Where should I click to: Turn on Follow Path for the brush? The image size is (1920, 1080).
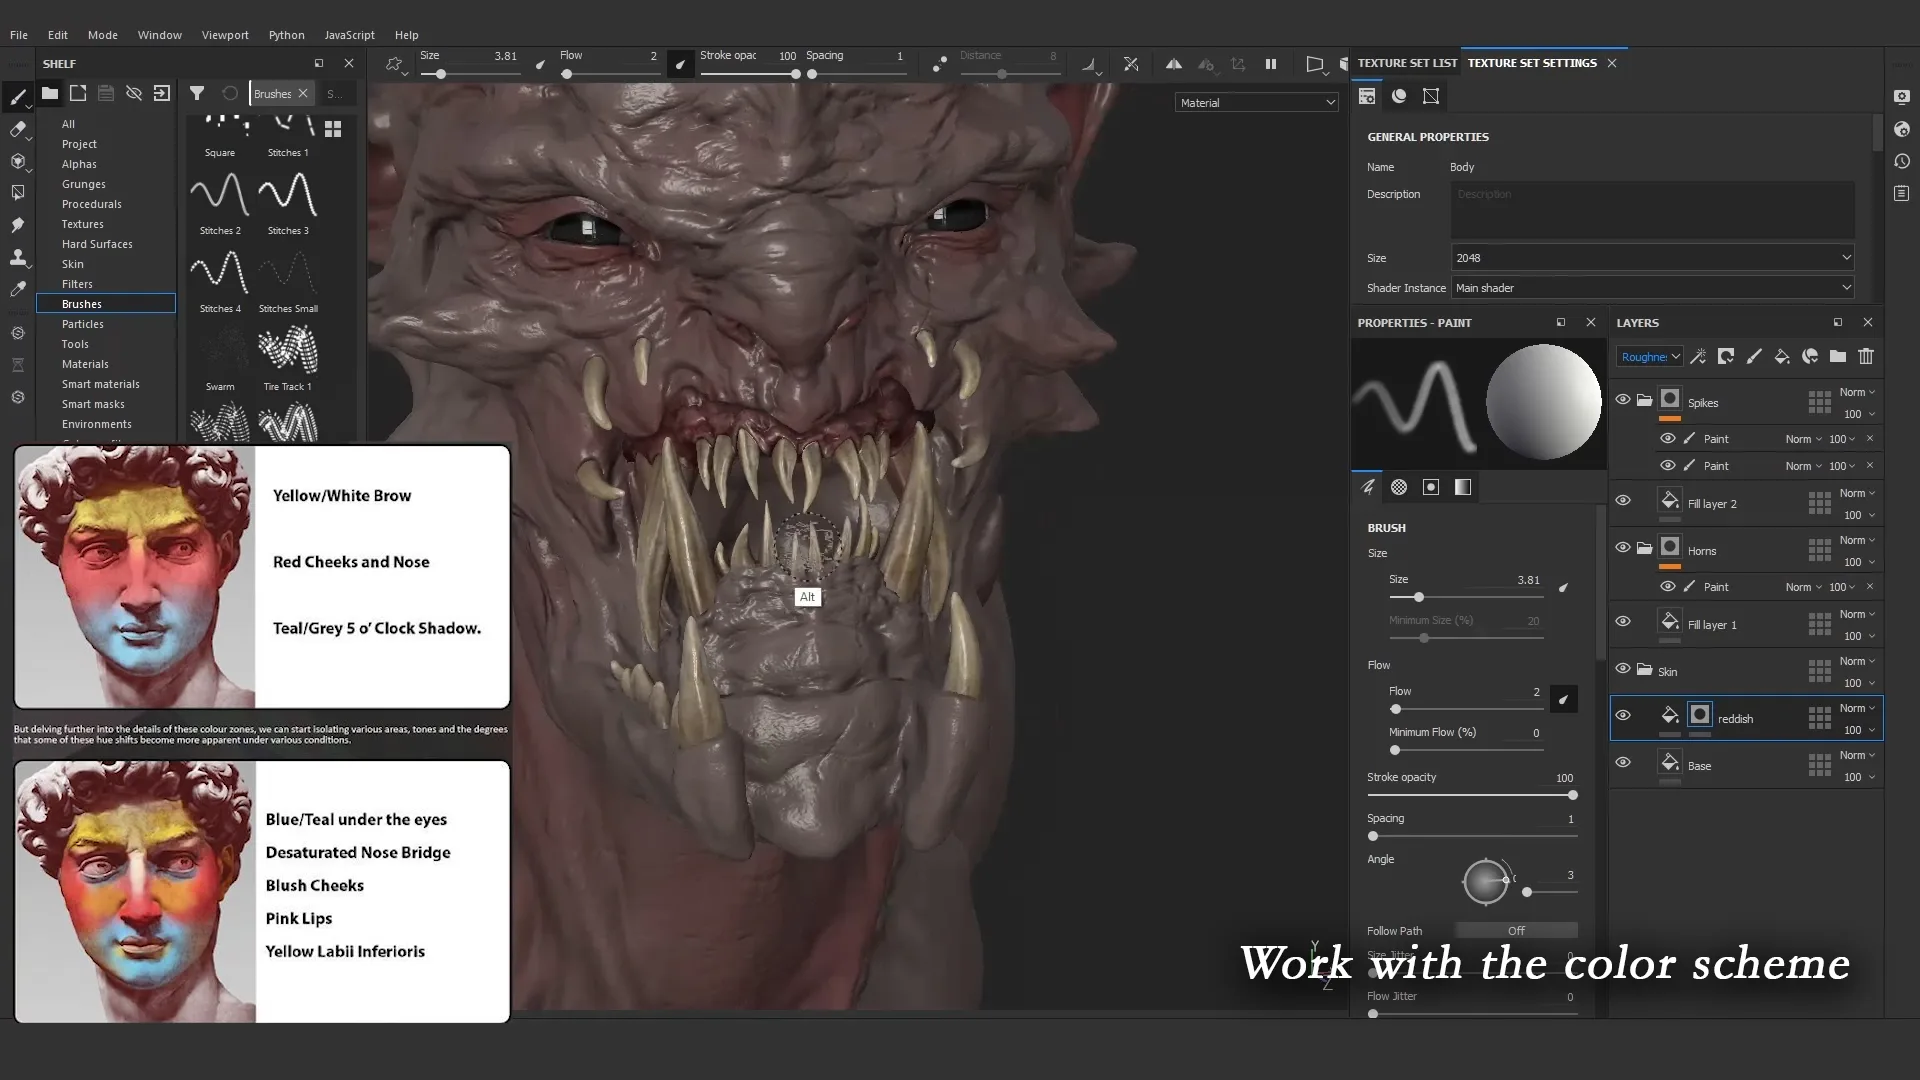(1516, 930)
